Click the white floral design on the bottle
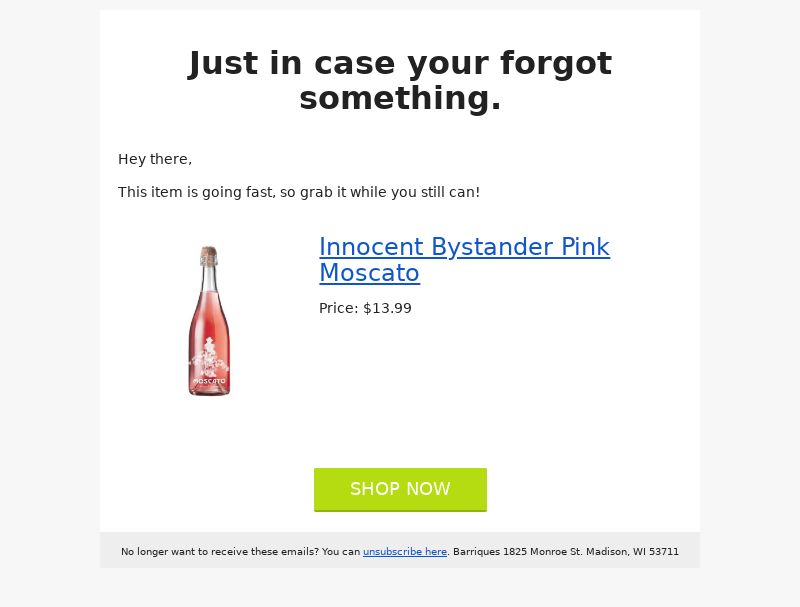The image size is (800, 607). point(209,357)
